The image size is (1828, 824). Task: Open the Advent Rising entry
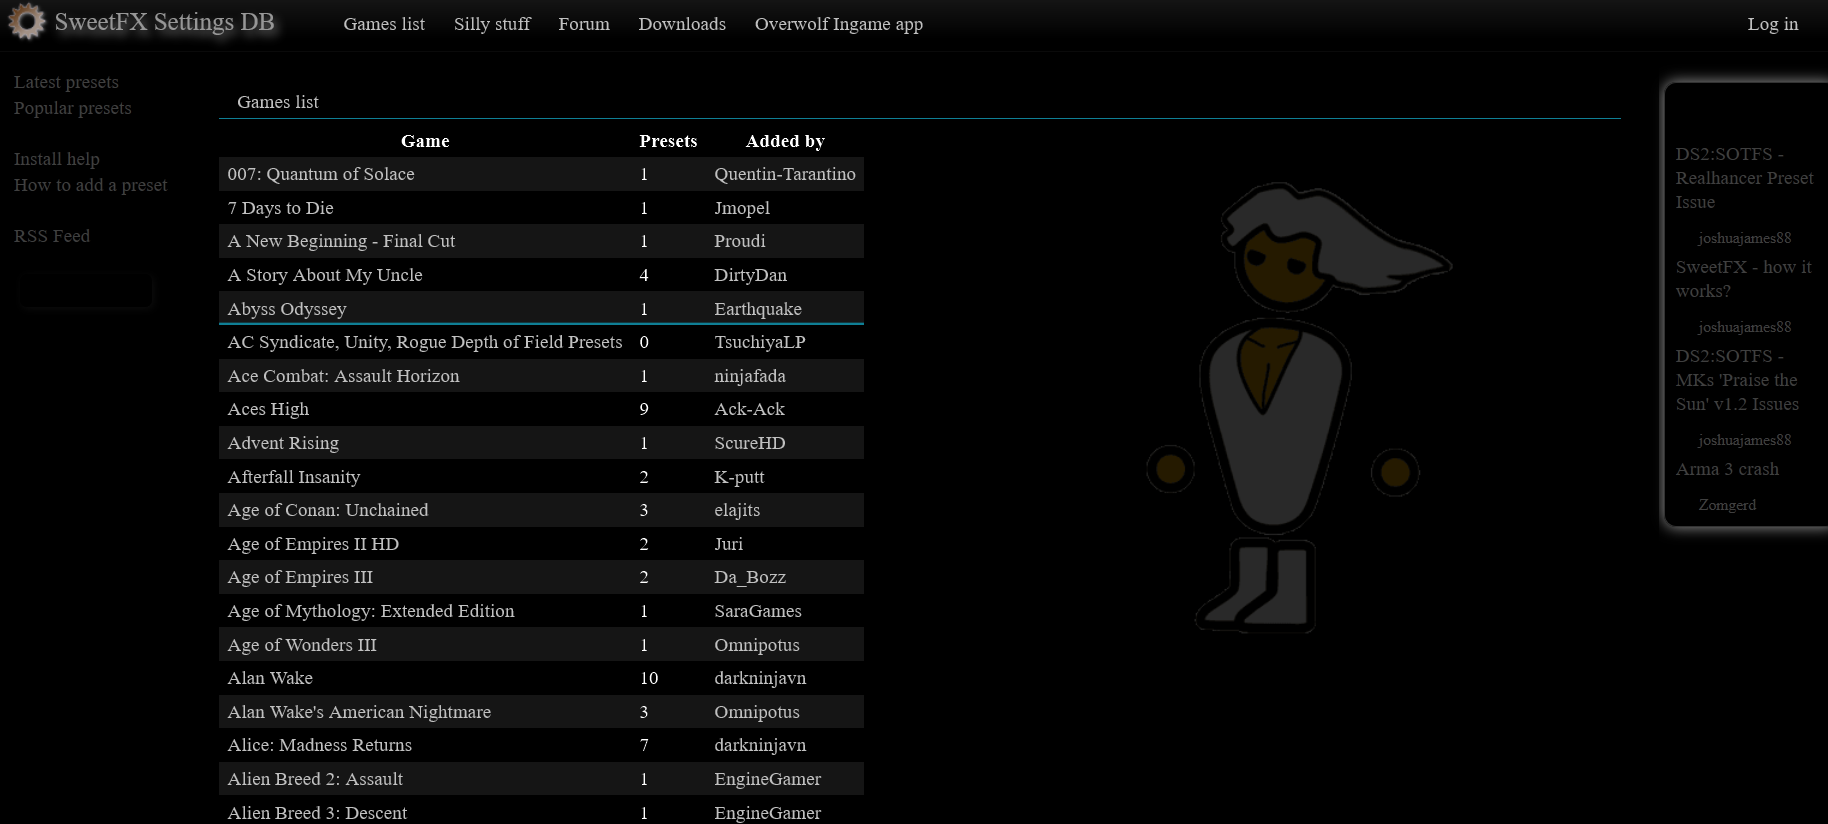(x=283, y=443)
